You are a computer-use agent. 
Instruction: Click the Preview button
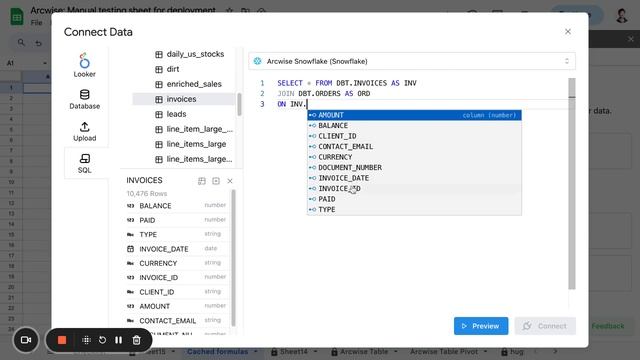481,326
